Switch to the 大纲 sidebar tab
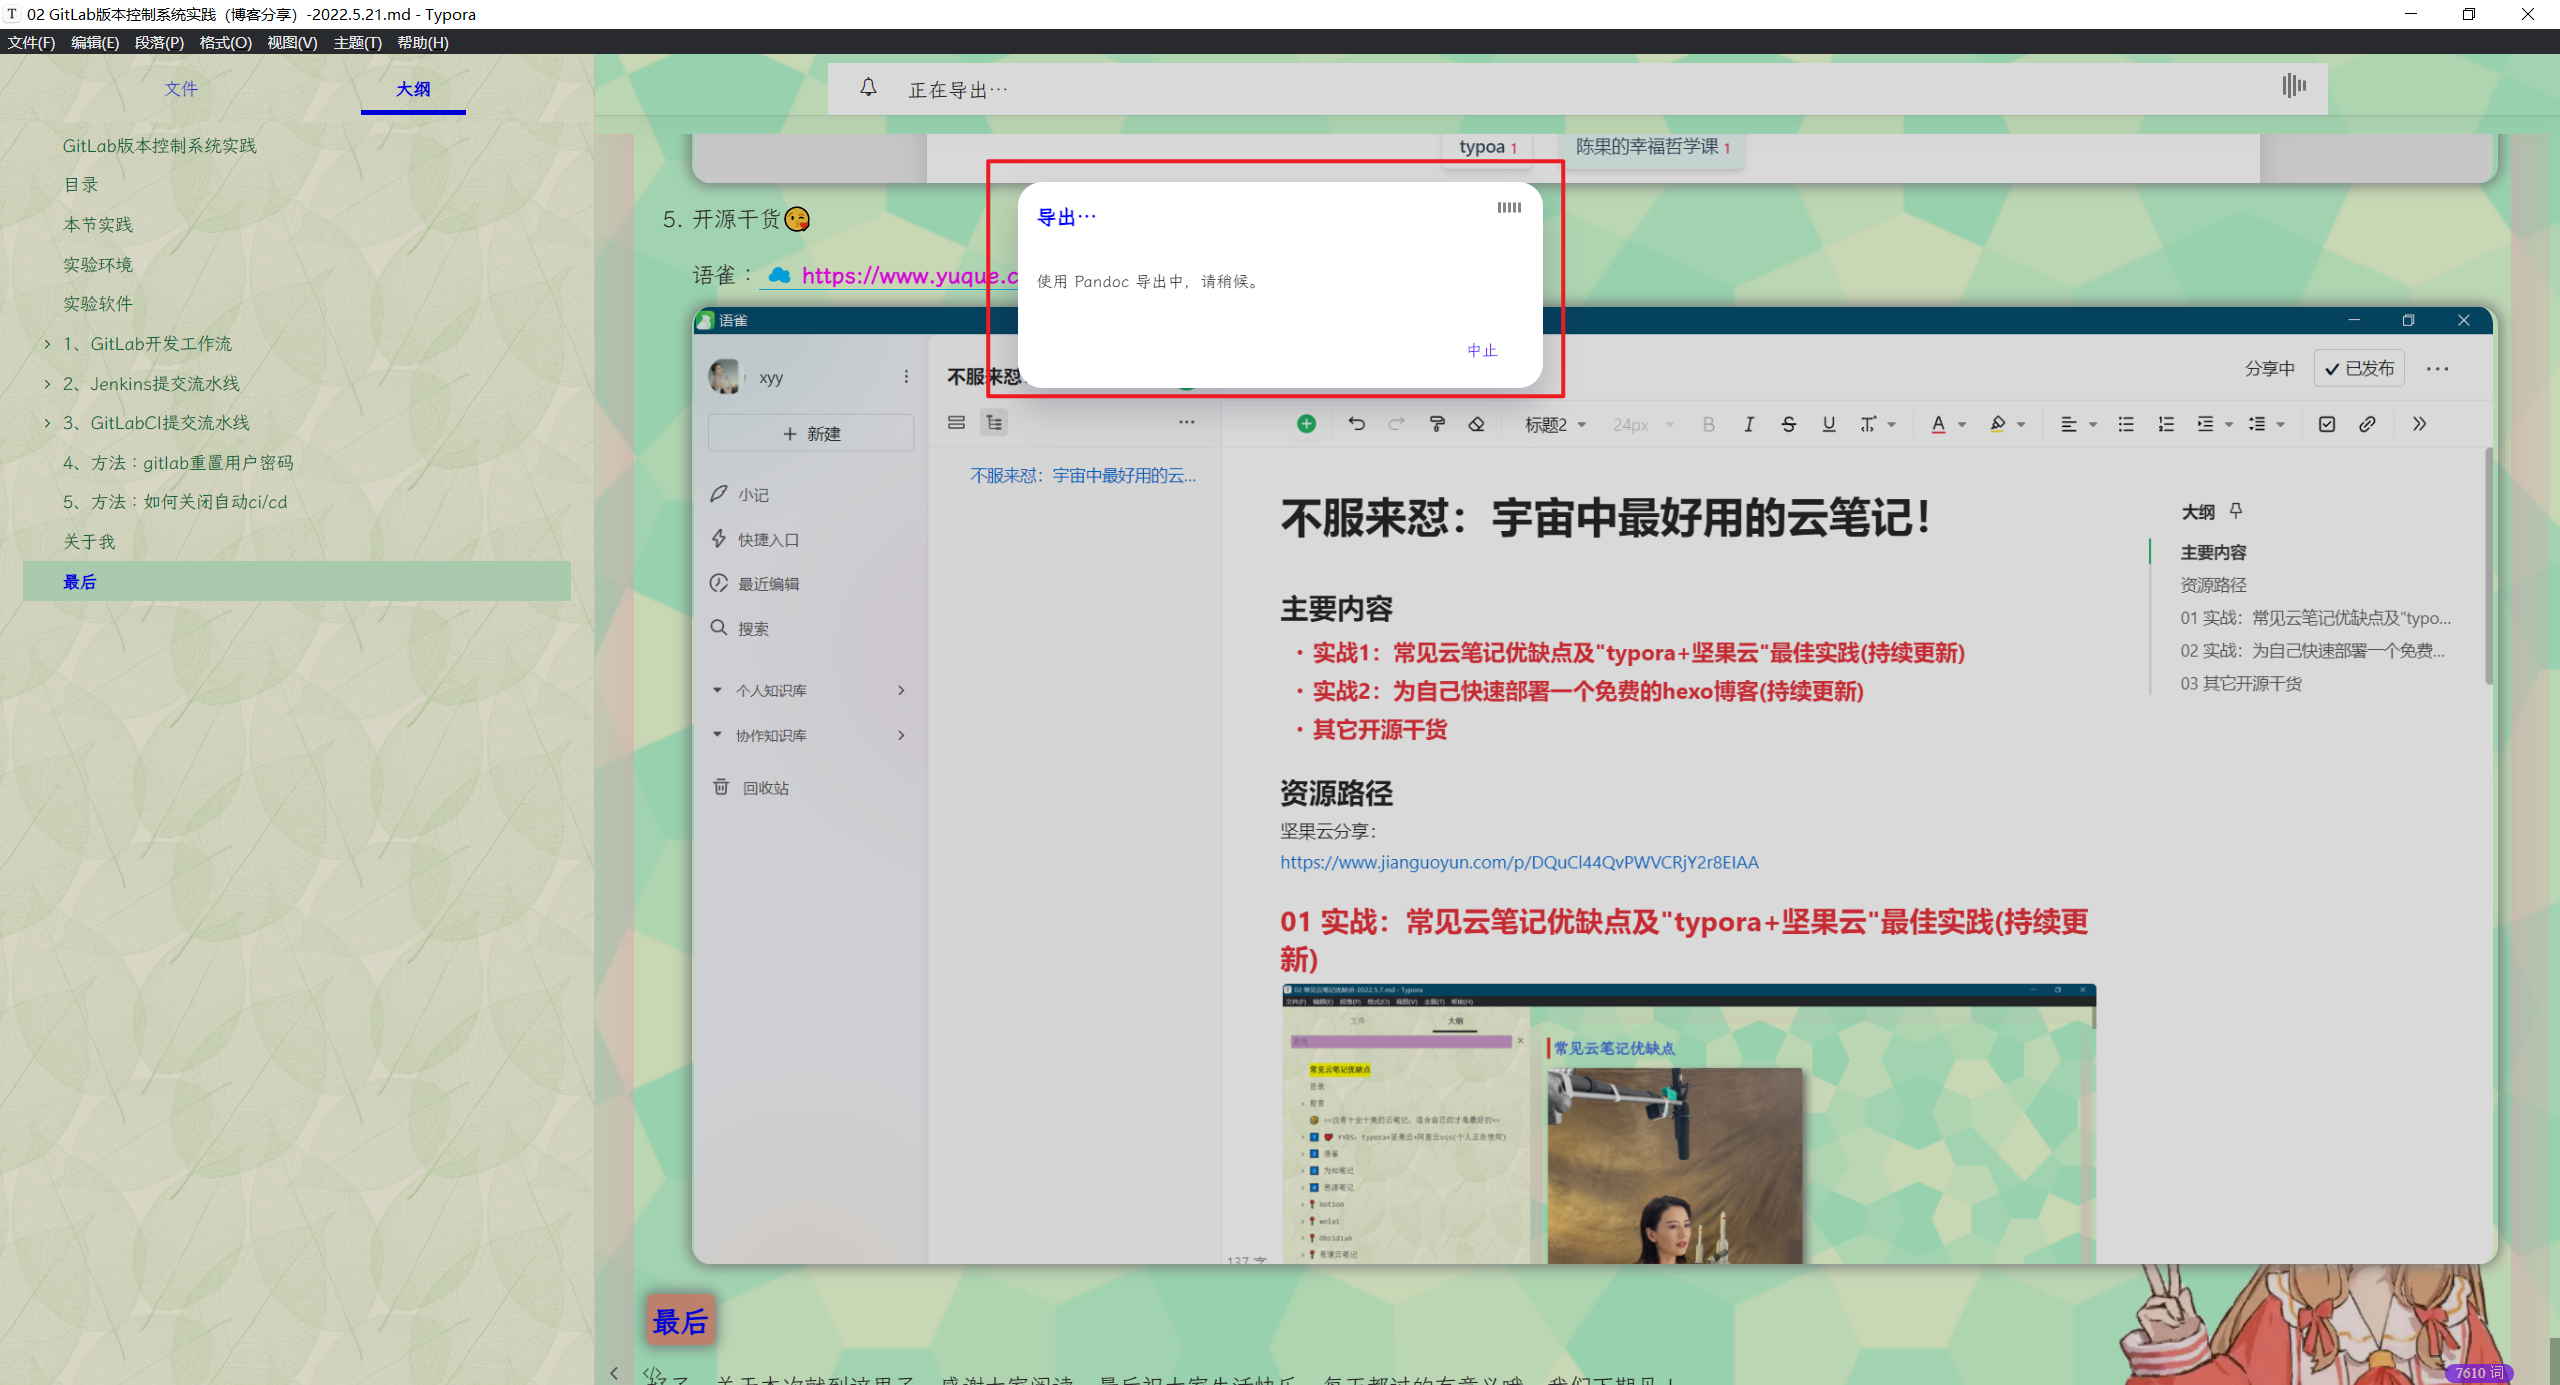Screen dimensions: 2560x1385 413,88
